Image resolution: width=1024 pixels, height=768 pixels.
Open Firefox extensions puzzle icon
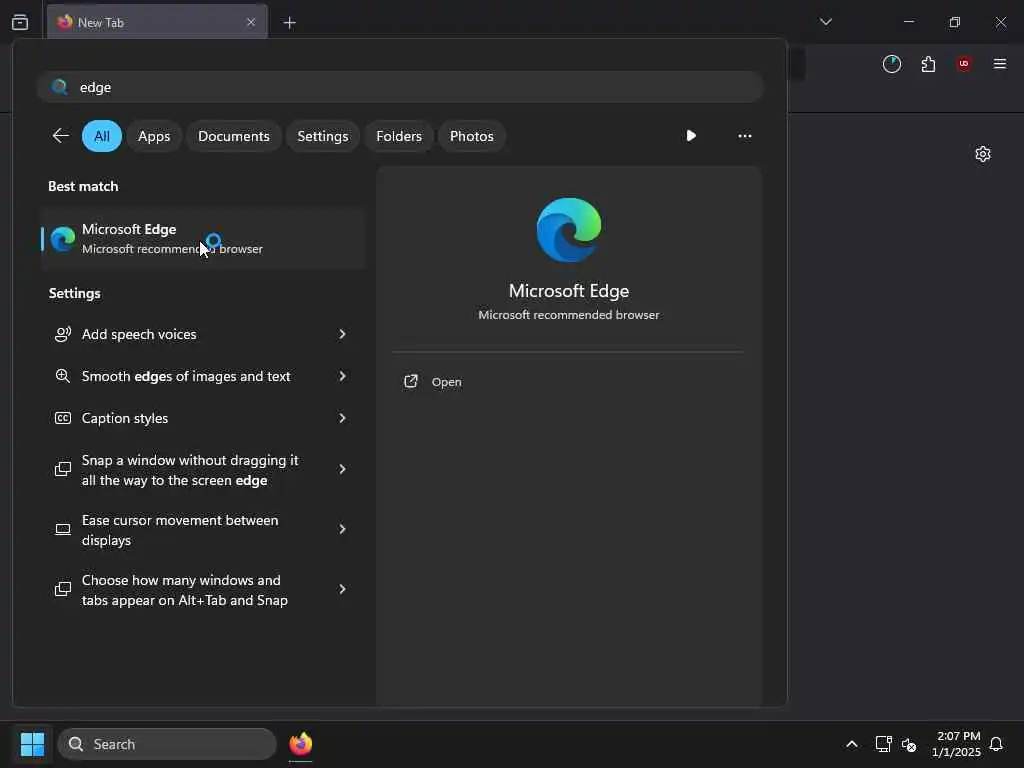click(928, 64)
